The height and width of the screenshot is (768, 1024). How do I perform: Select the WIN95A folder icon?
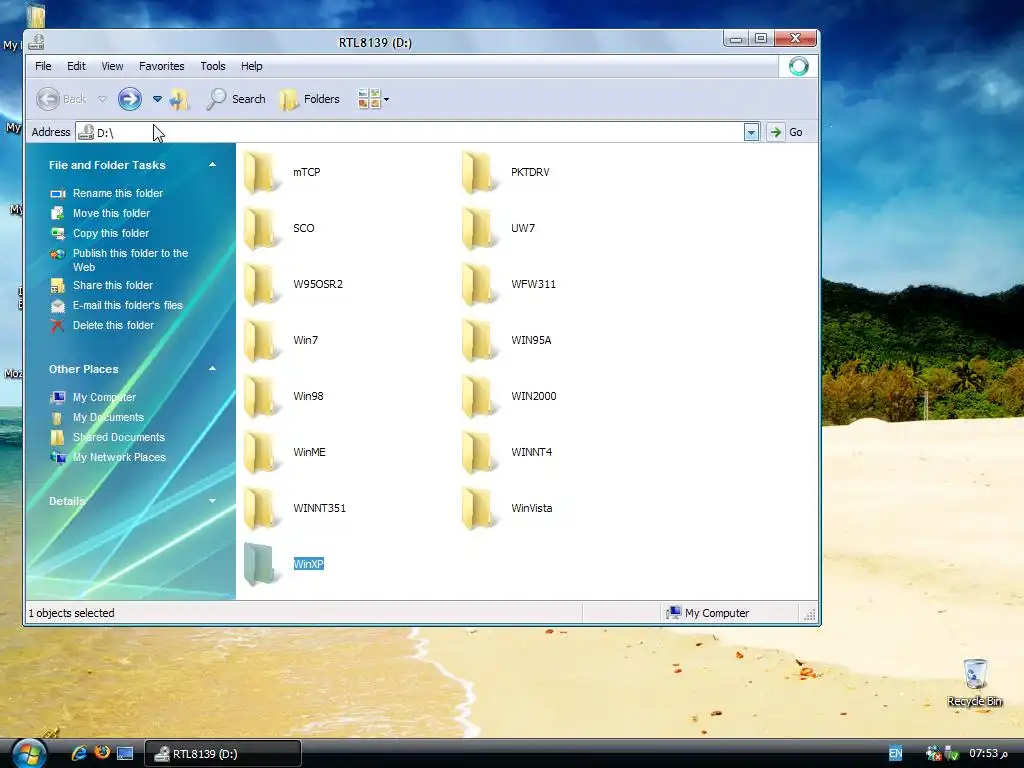pyautogui.click(x=479, y=340)
